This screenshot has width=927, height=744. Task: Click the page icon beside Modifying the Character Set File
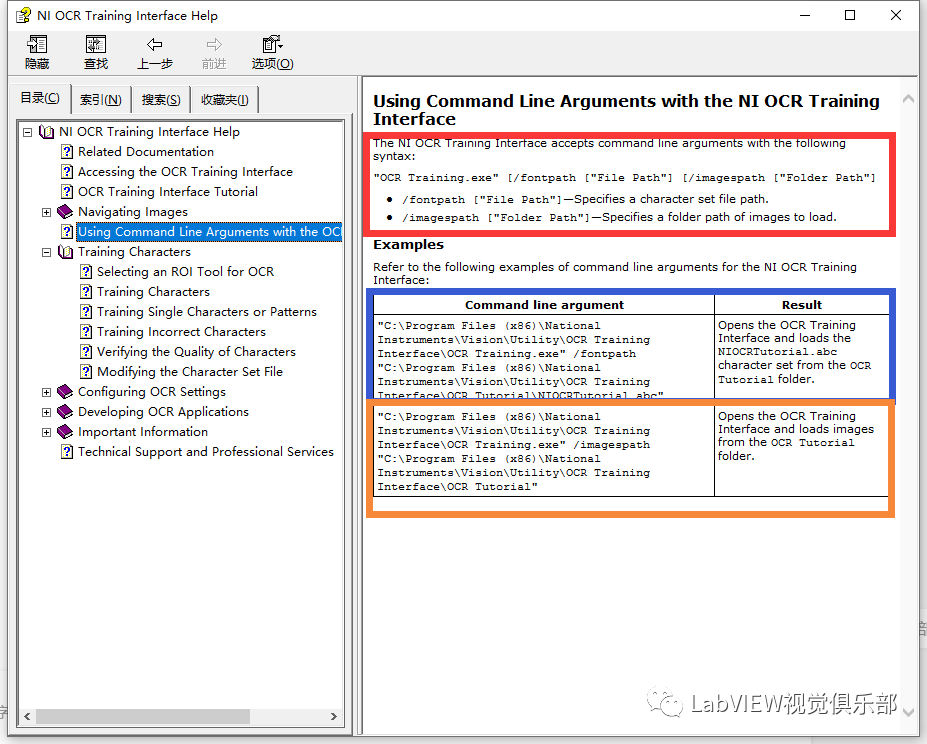coord(86,371)
